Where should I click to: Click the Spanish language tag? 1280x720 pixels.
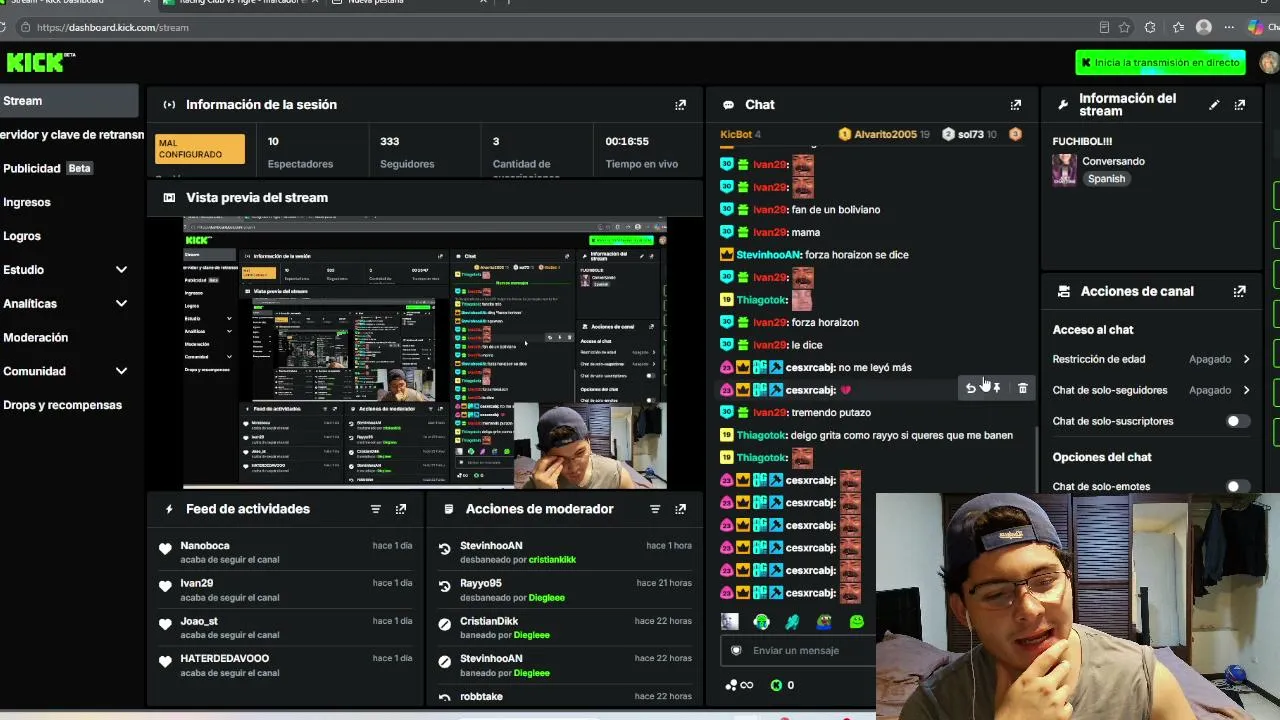click(x=1106, y=179)
